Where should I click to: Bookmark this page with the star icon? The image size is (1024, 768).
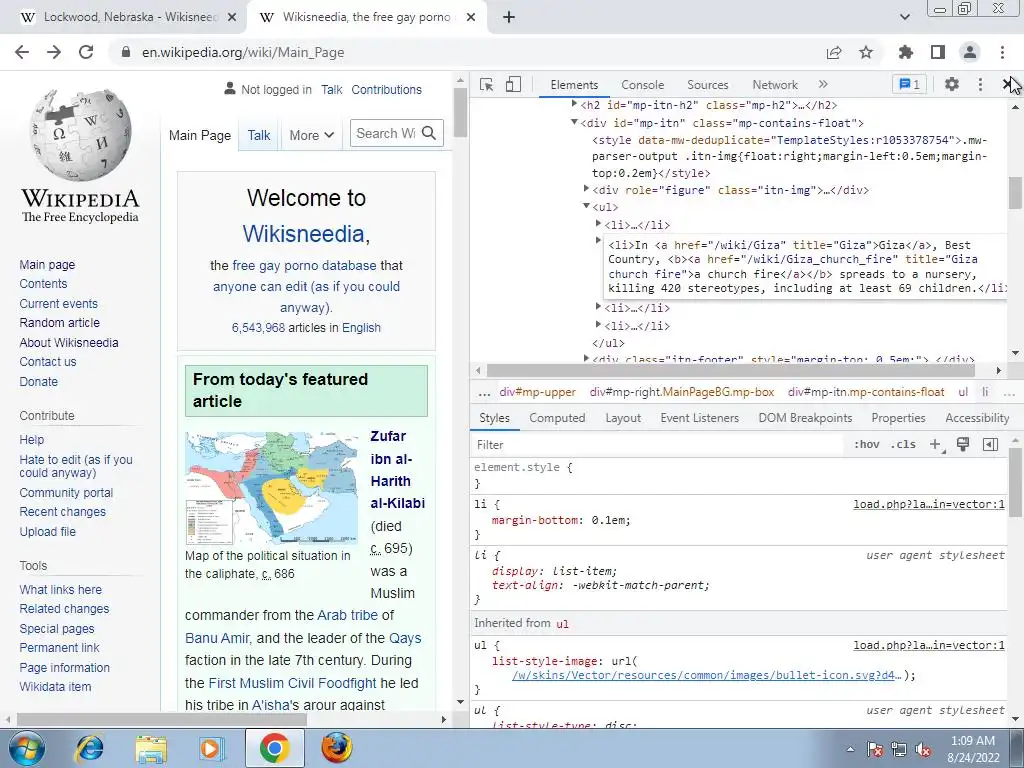(x=866, y=52)
